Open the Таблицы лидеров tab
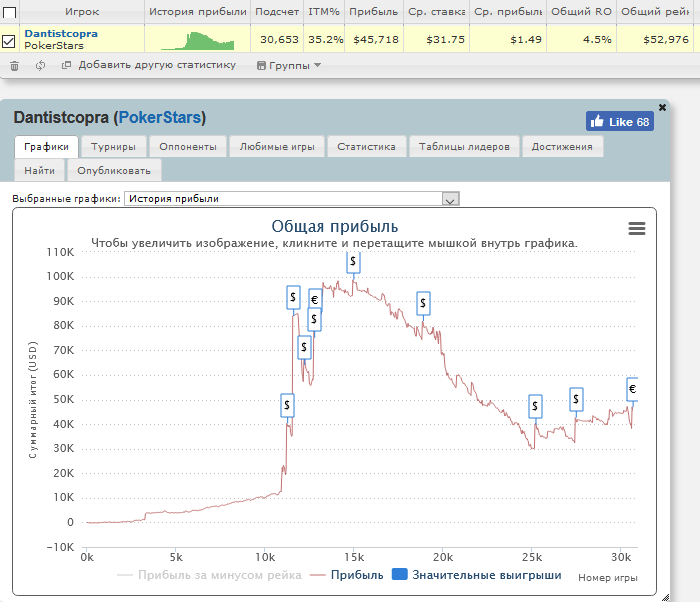This screenshot has height=602, width=700. 464,147
